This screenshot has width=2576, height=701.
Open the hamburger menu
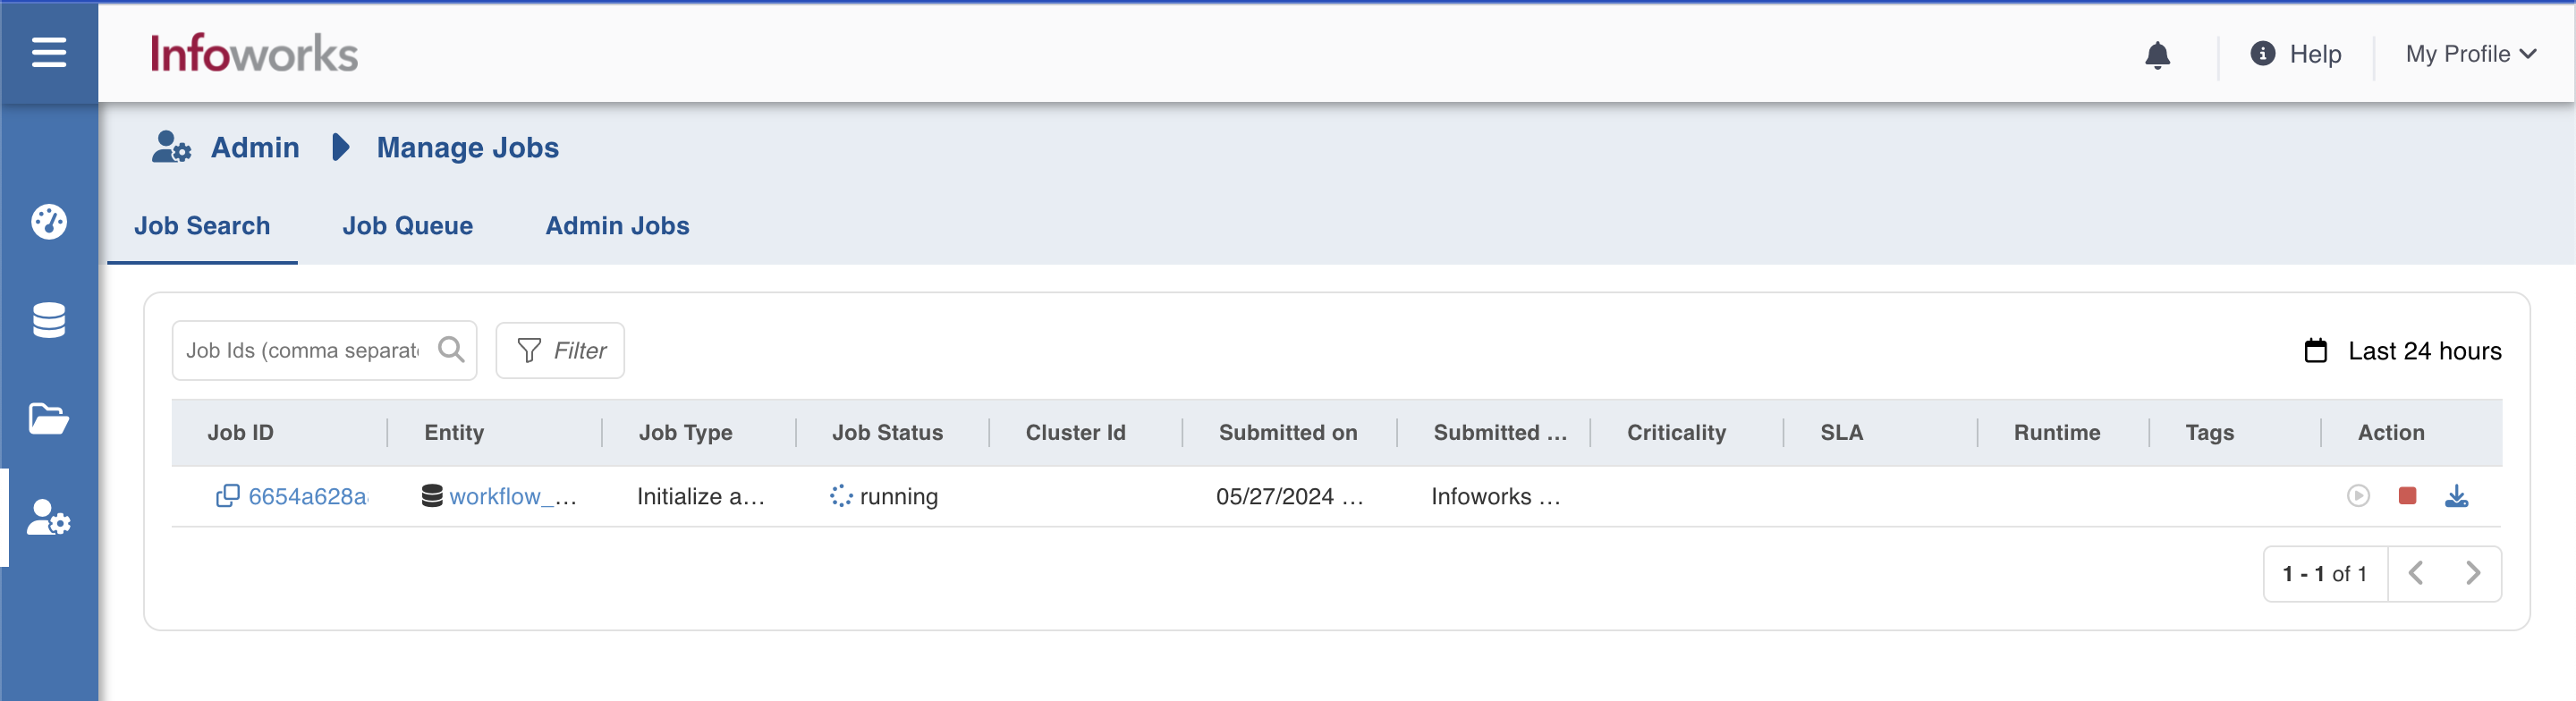pyautogui.click(x=48, y=52)
